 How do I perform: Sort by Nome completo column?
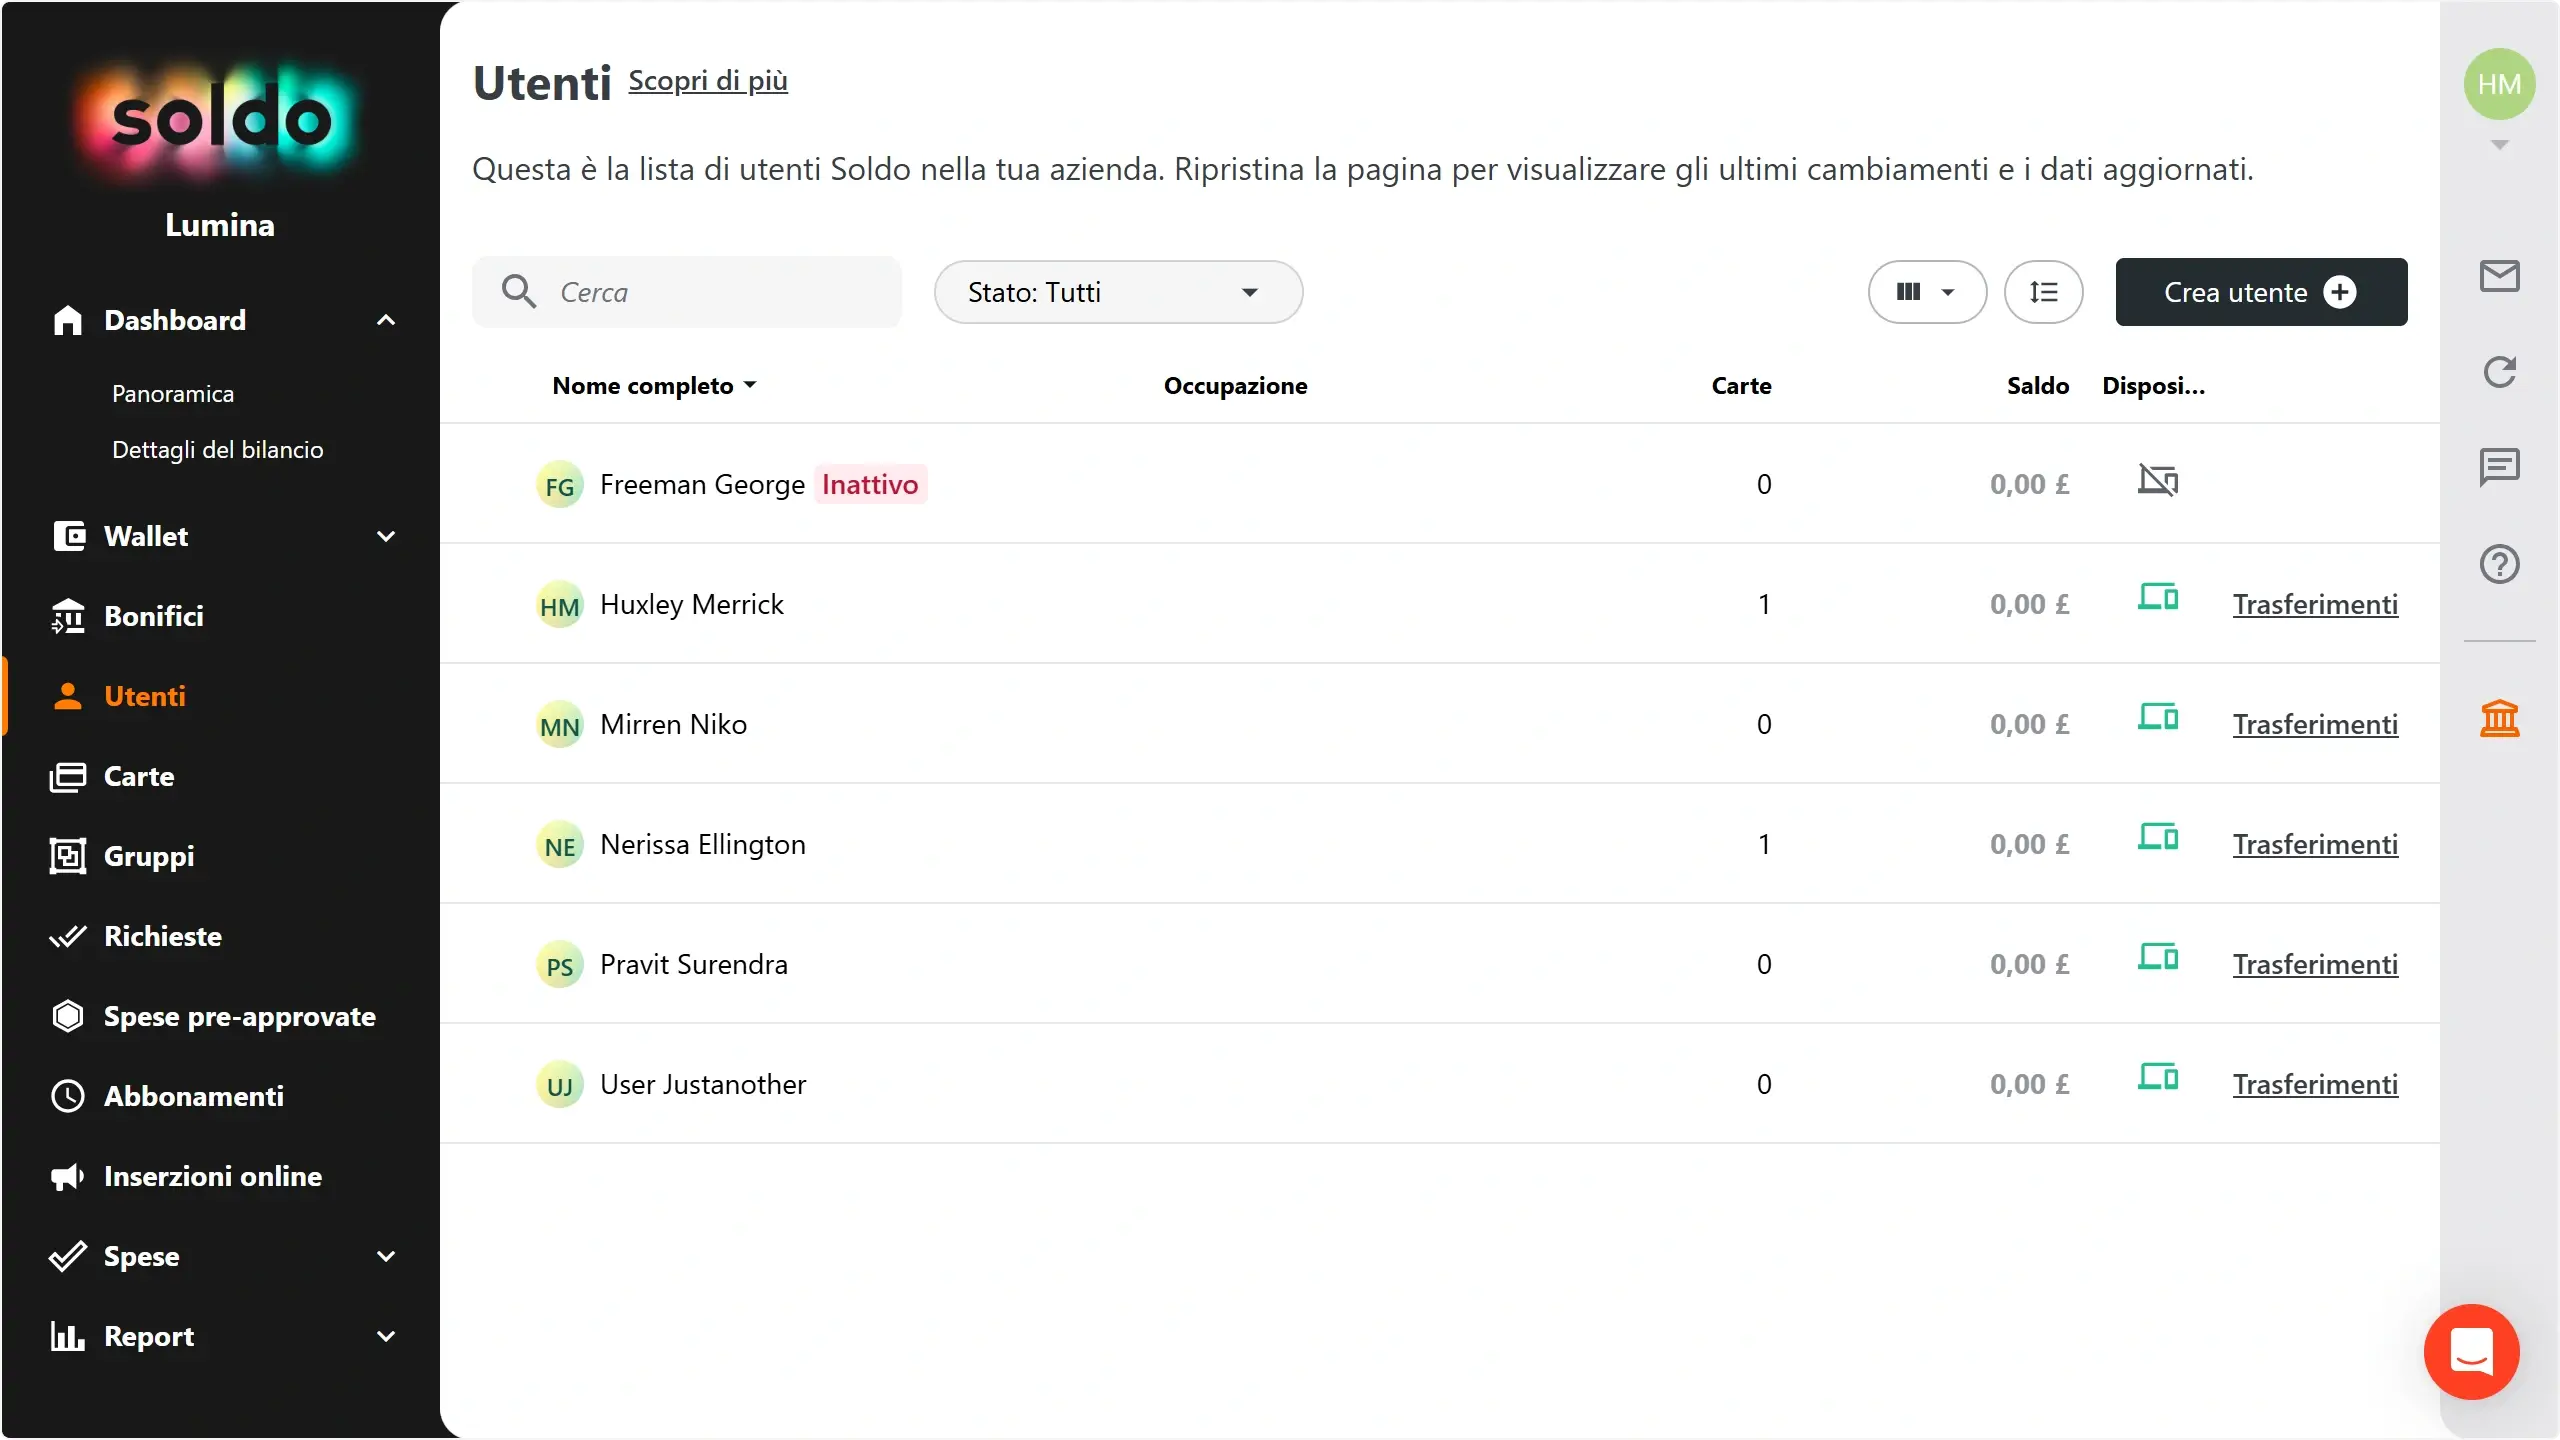click(654, 386)
